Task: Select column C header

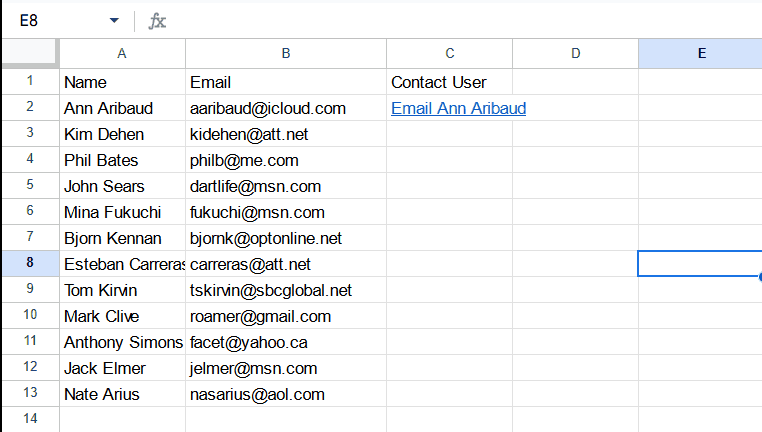Action: (450, 54)
